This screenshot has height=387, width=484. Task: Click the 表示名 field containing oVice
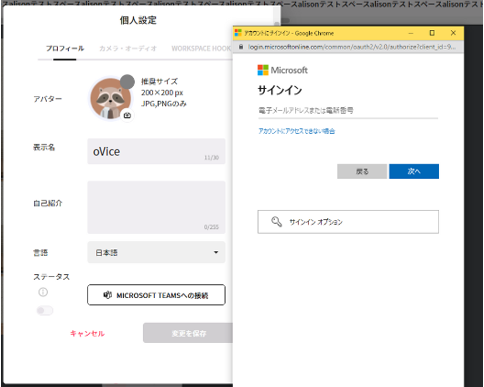tap(156, 151)
